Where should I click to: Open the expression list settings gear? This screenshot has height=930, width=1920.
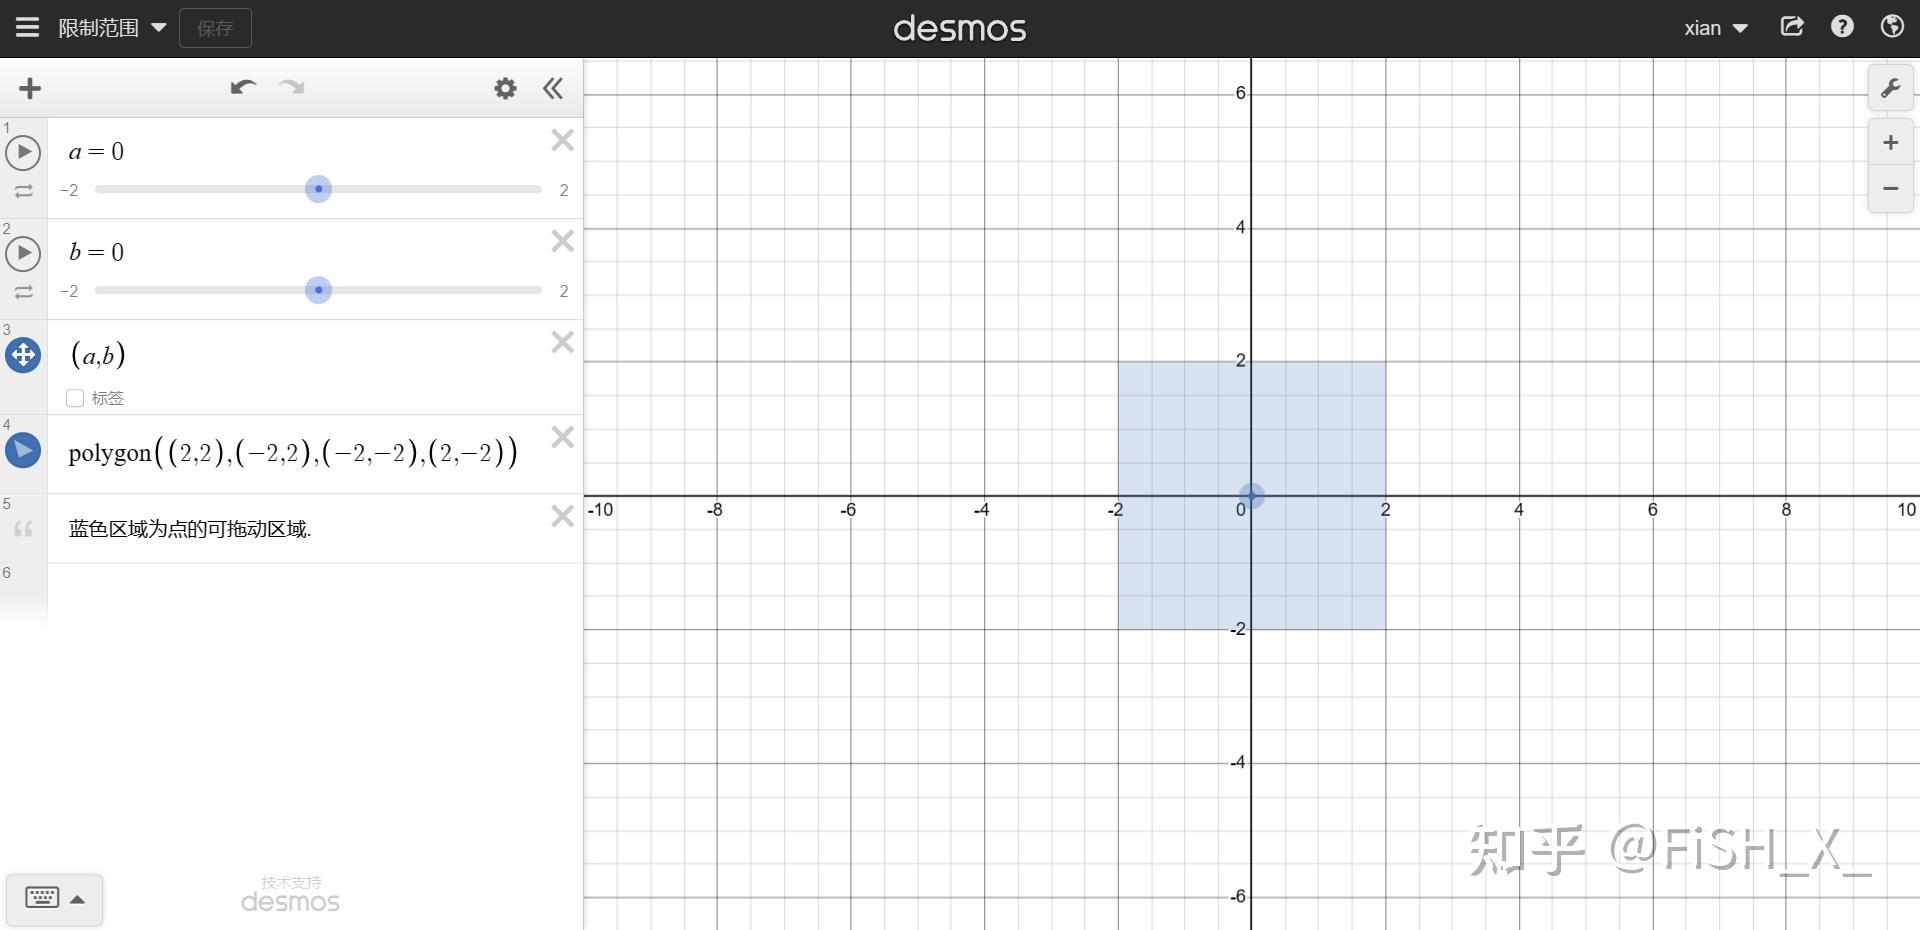(x=505, y=89)
